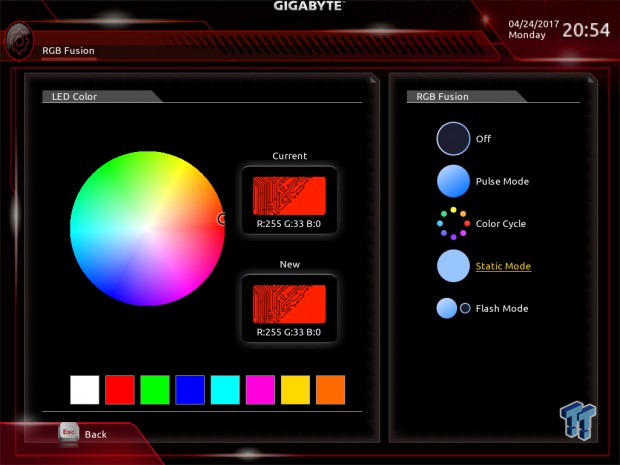Image resolution: width=620 pixels, height=465 pixels.
Task: Click the Esc key icon
Action: click(68, 433)
